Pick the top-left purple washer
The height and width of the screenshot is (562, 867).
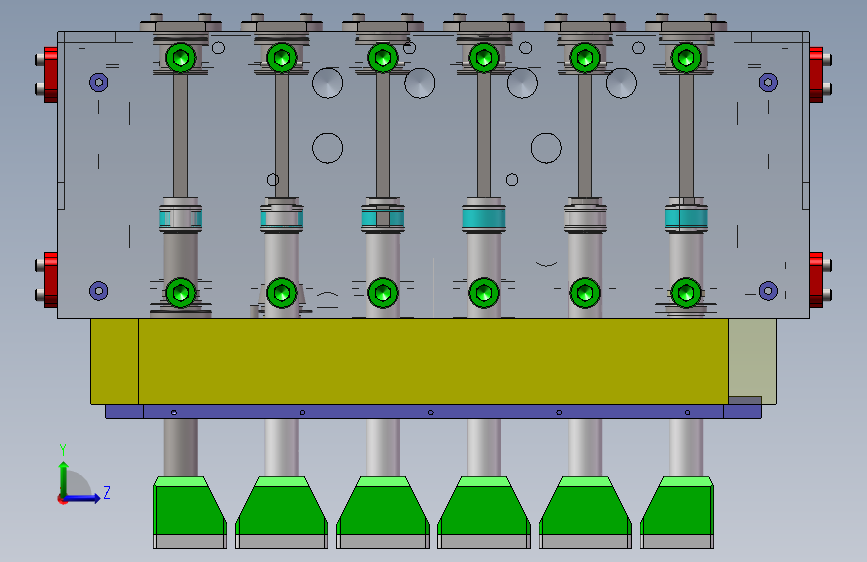(x=98, y=82)
